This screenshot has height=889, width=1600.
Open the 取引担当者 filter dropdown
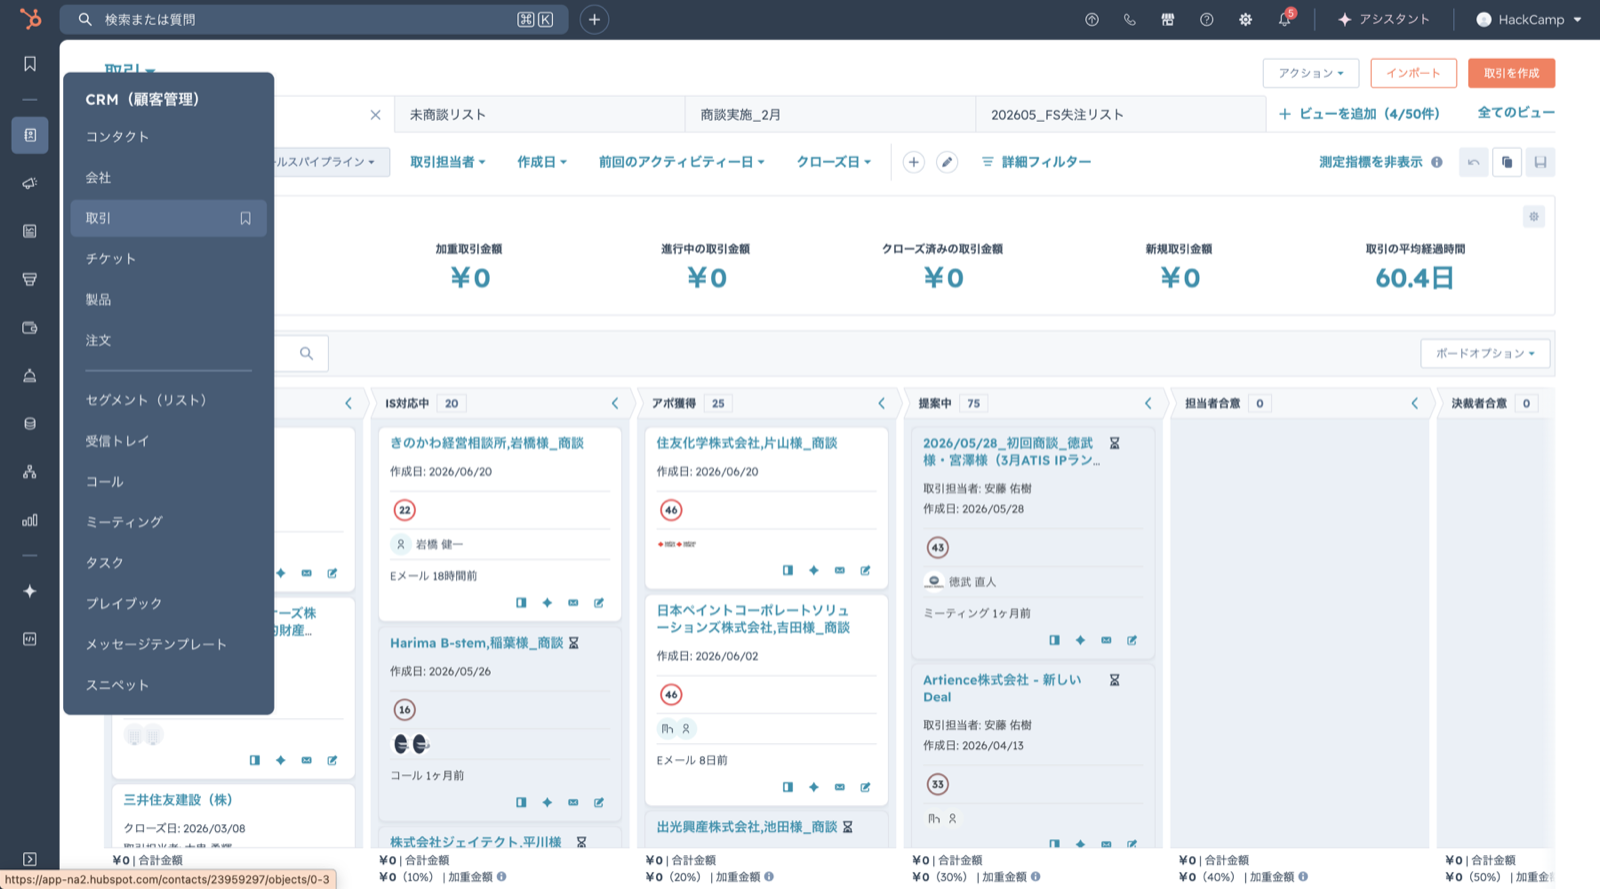click(x=447, y=162)
